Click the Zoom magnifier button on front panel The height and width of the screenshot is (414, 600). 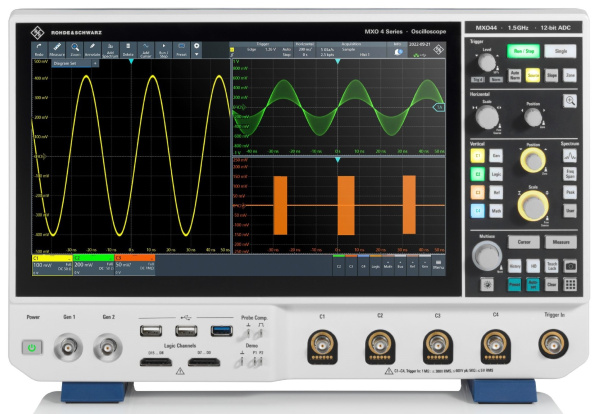click(x=570, y=100)
